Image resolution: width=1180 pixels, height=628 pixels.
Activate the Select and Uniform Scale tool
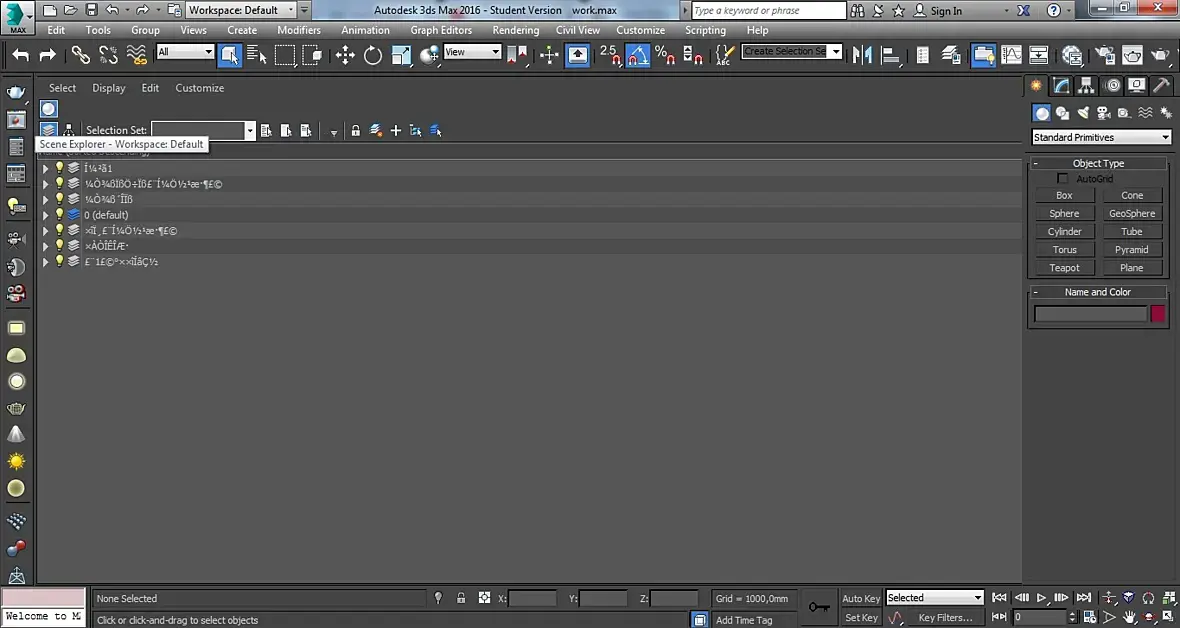pos(401,54)
